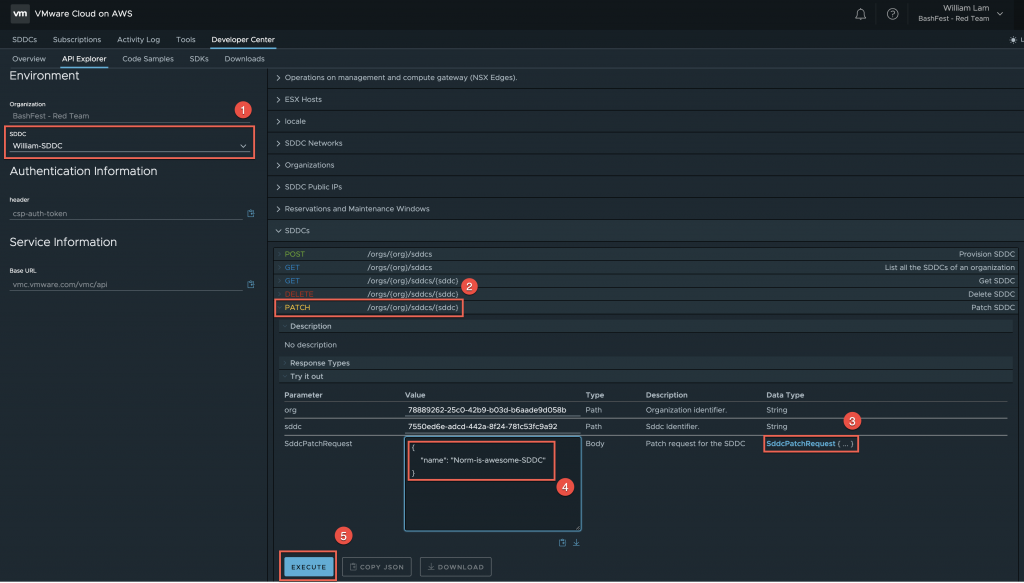
Task: Open the help question mark icon
Action: [892, 14]
